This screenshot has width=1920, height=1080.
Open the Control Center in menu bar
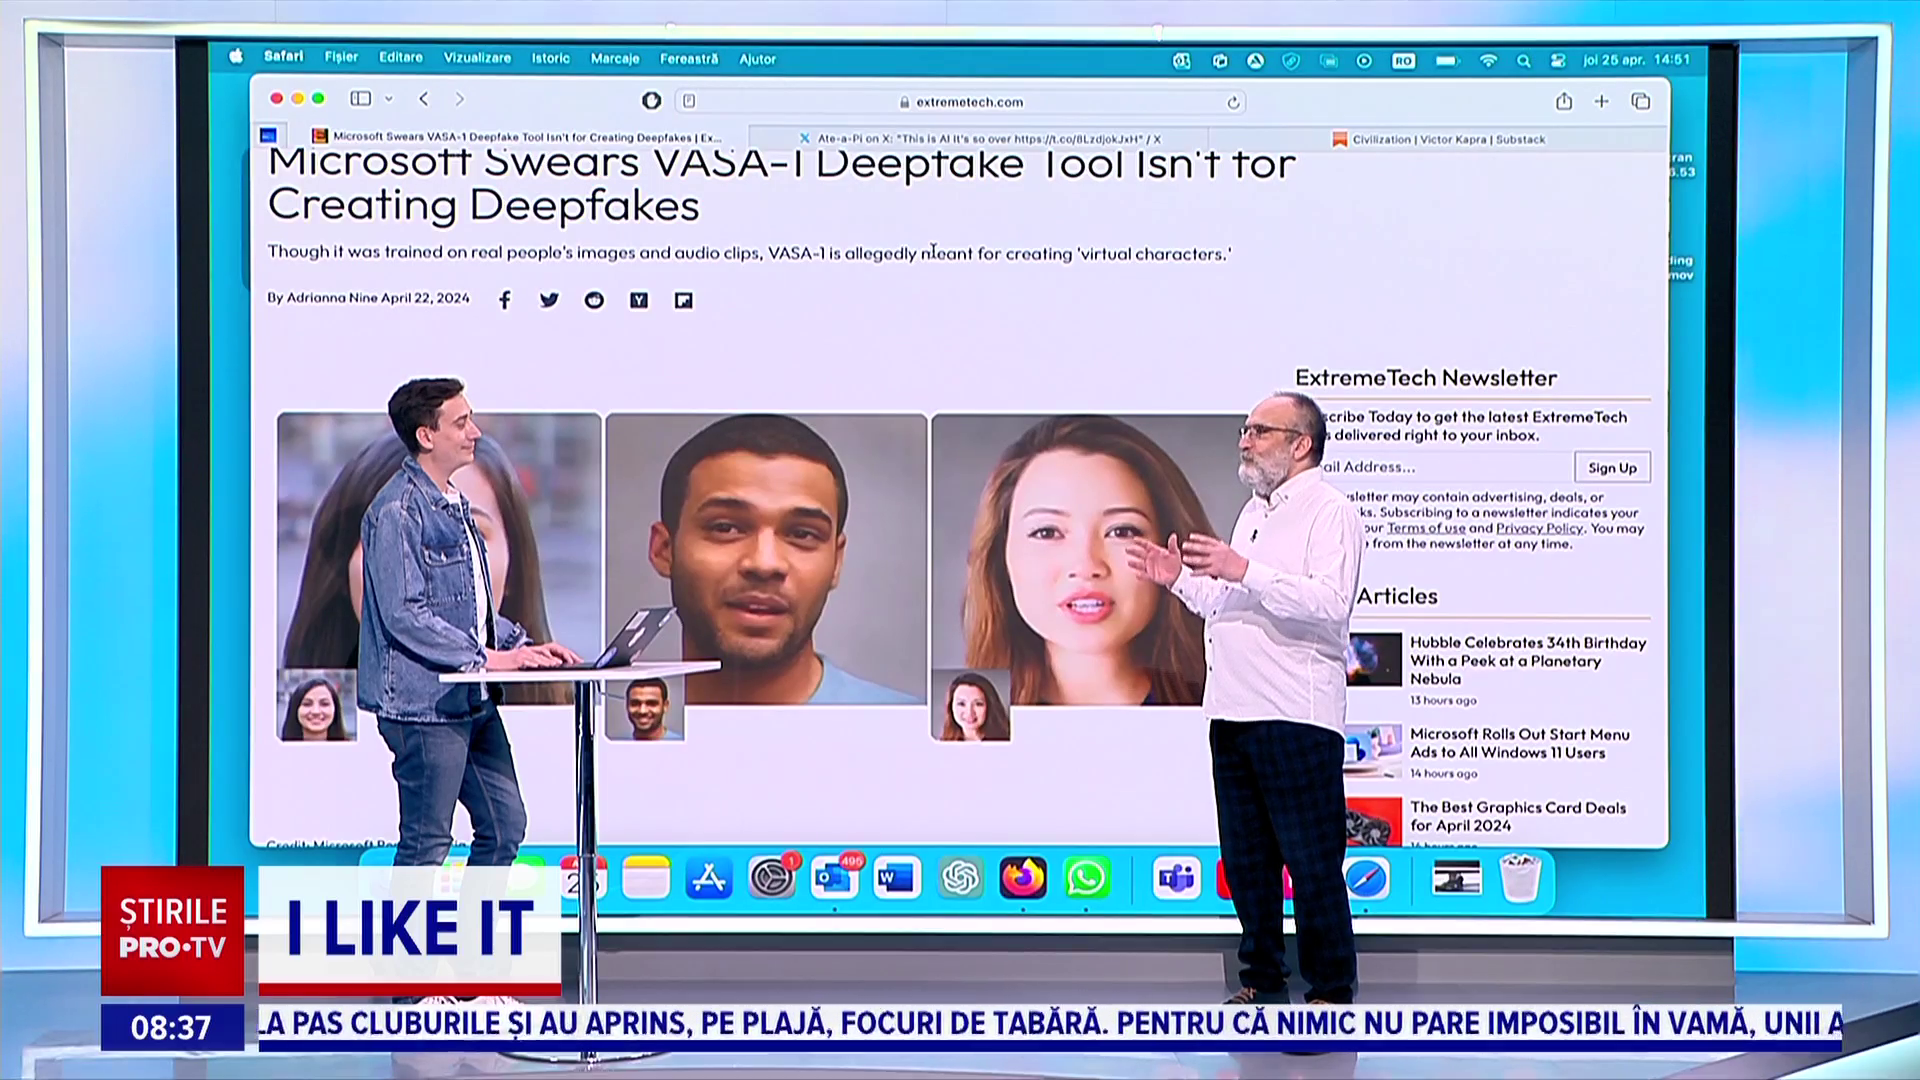coord(1557,60)
